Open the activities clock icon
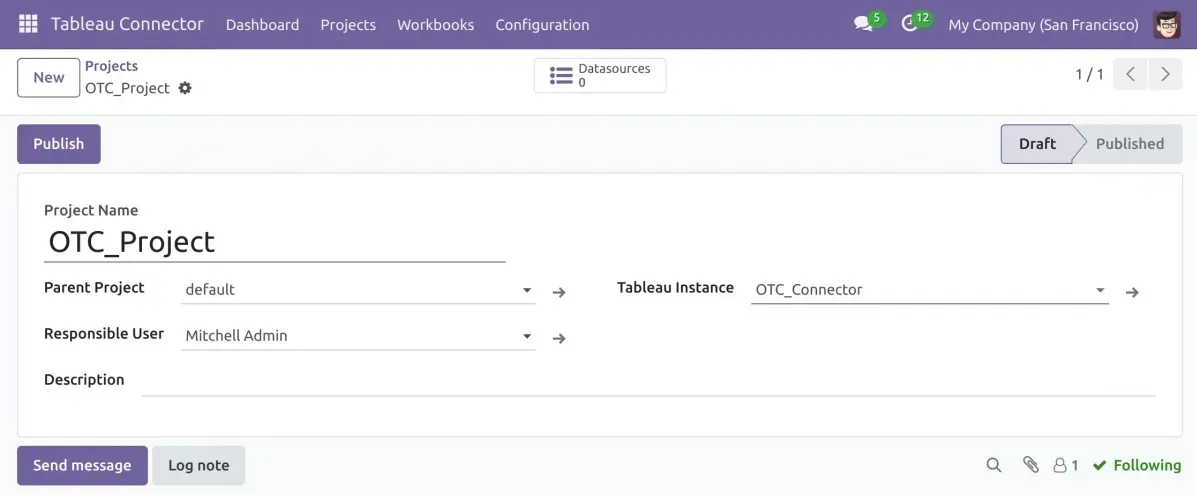Image resolution: width=1197 pixels, height=495 pixels. point(908,24)
